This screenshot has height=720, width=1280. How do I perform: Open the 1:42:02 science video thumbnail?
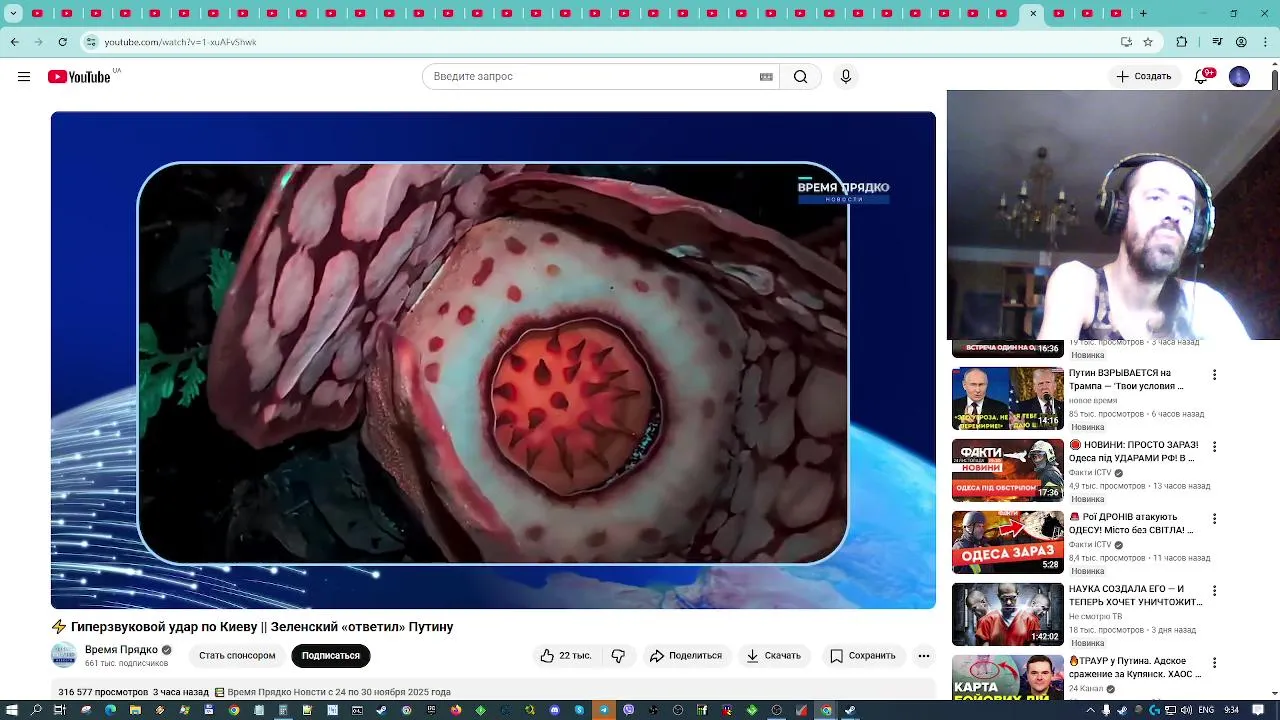(1008, 614)
